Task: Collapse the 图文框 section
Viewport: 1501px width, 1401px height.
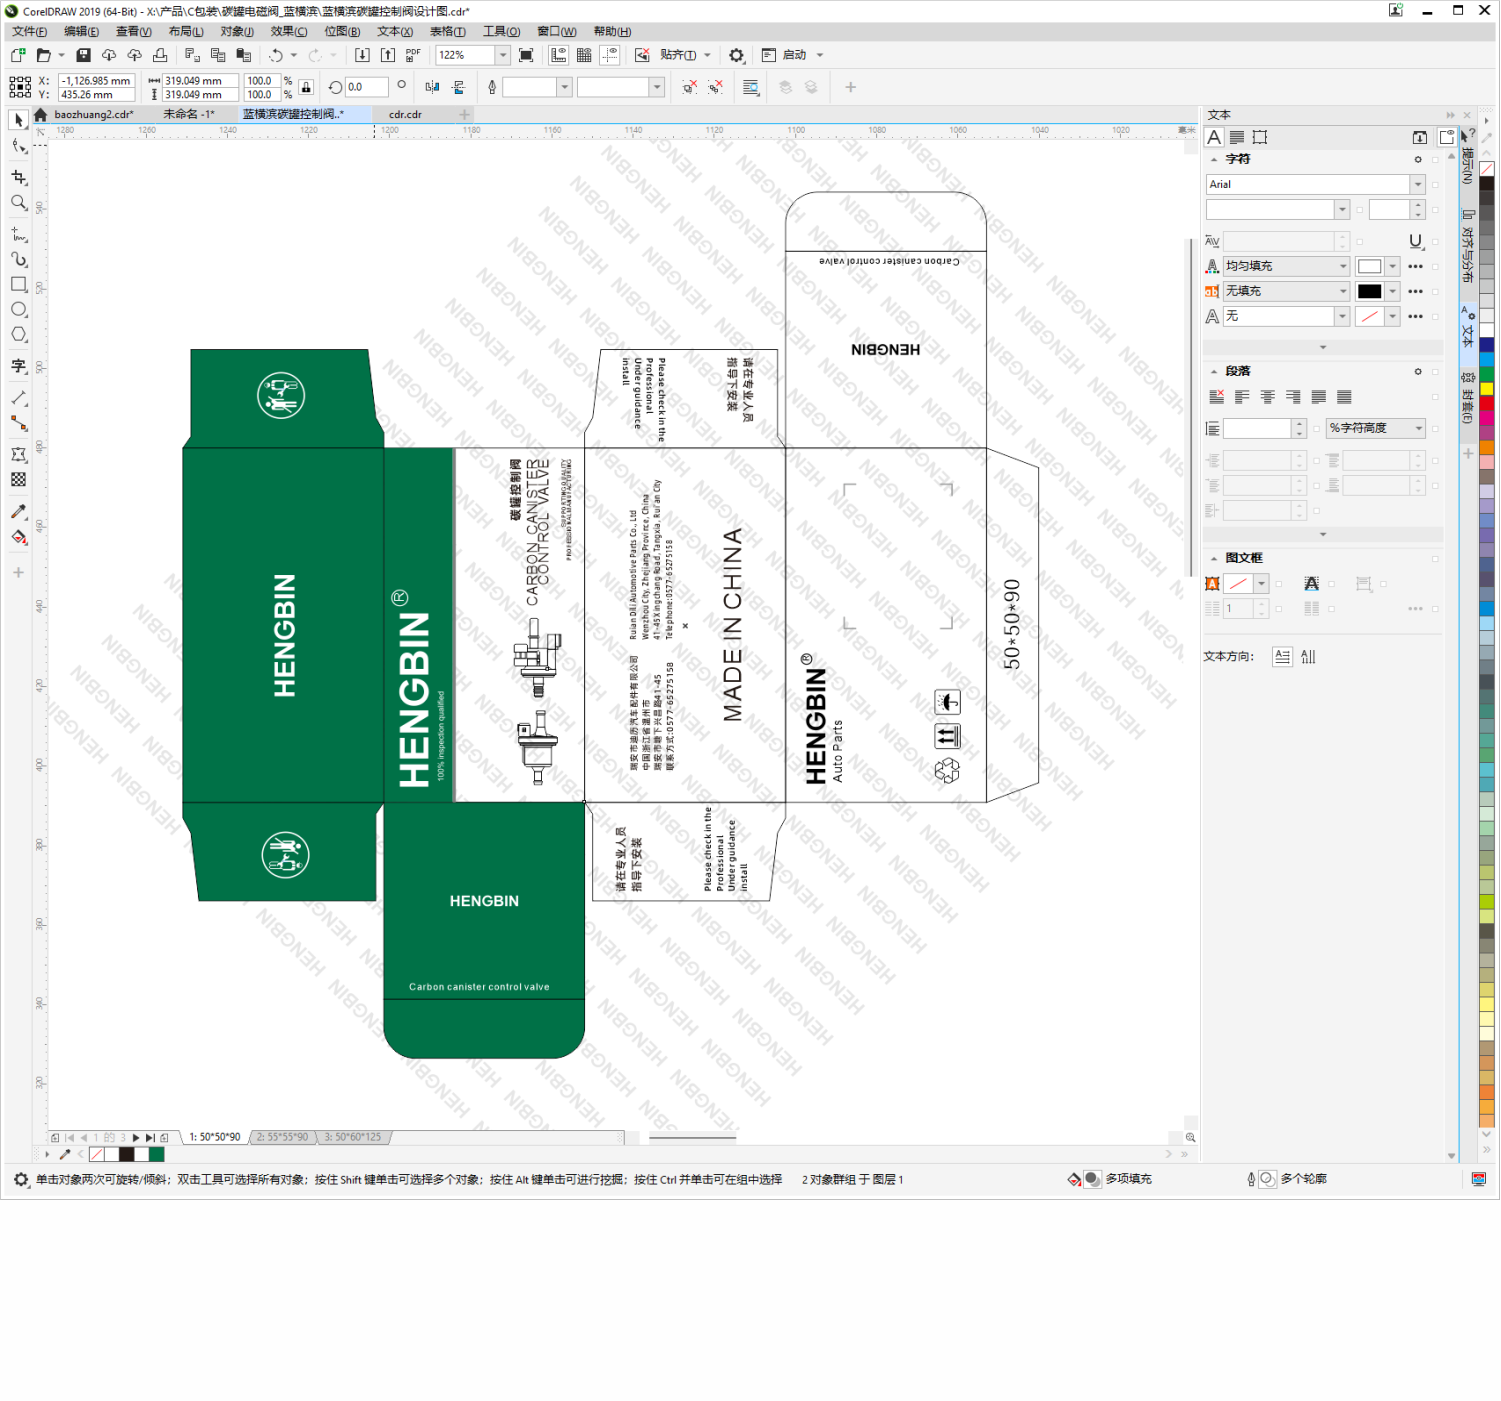Action: (1214, 558)
